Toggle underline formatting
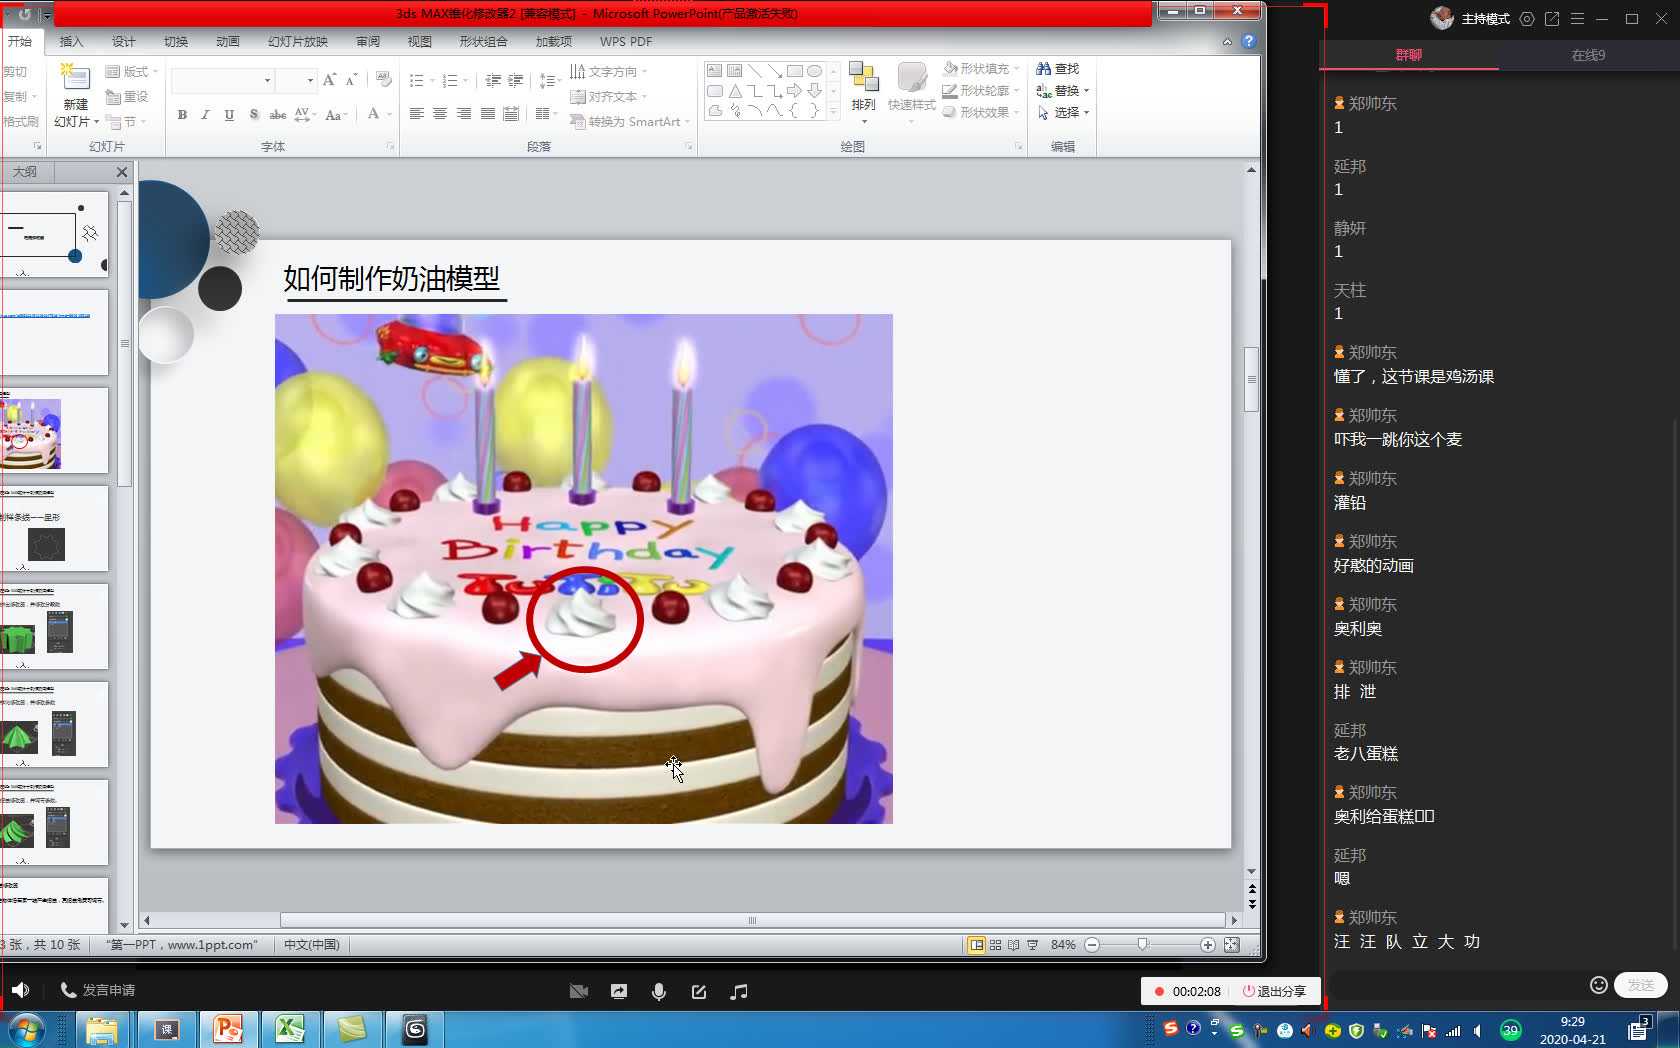1680x1048 pixels. pyautogui.click(x=229, y=115)
